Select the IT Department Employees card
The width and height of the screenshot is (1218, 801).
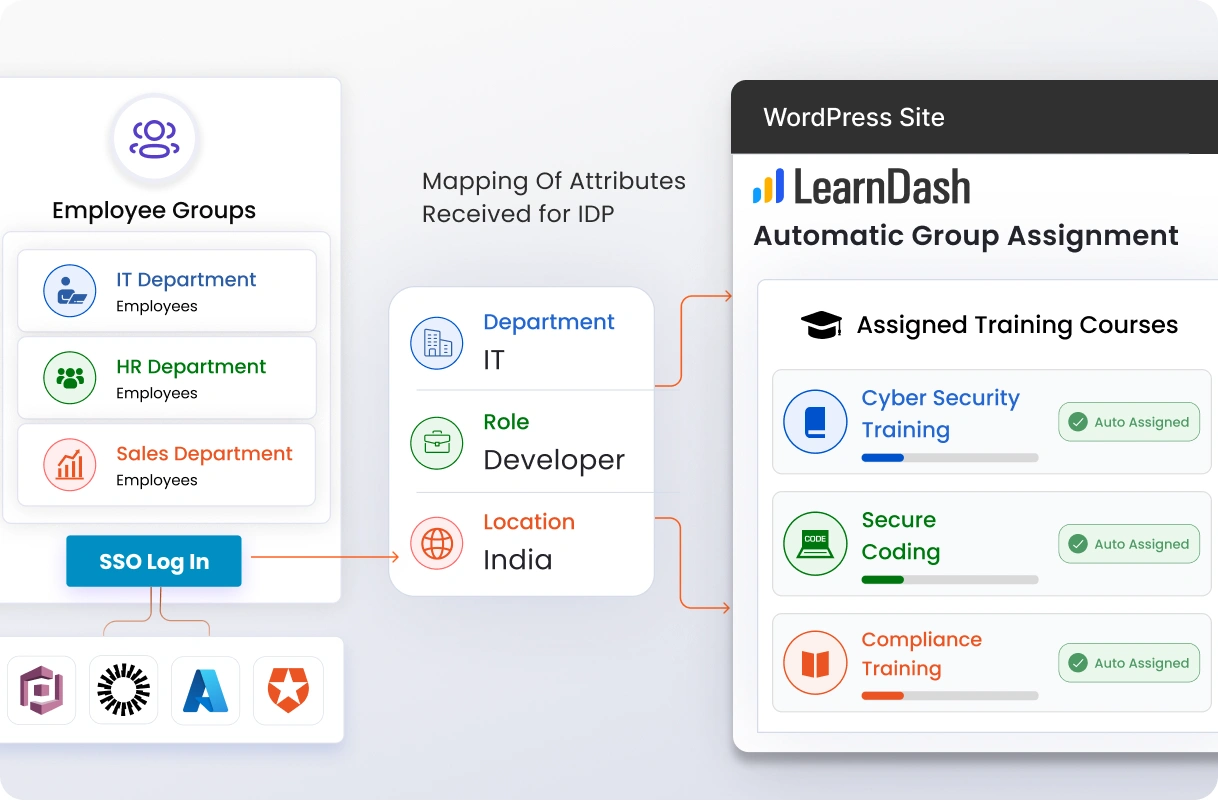(167, 291)
